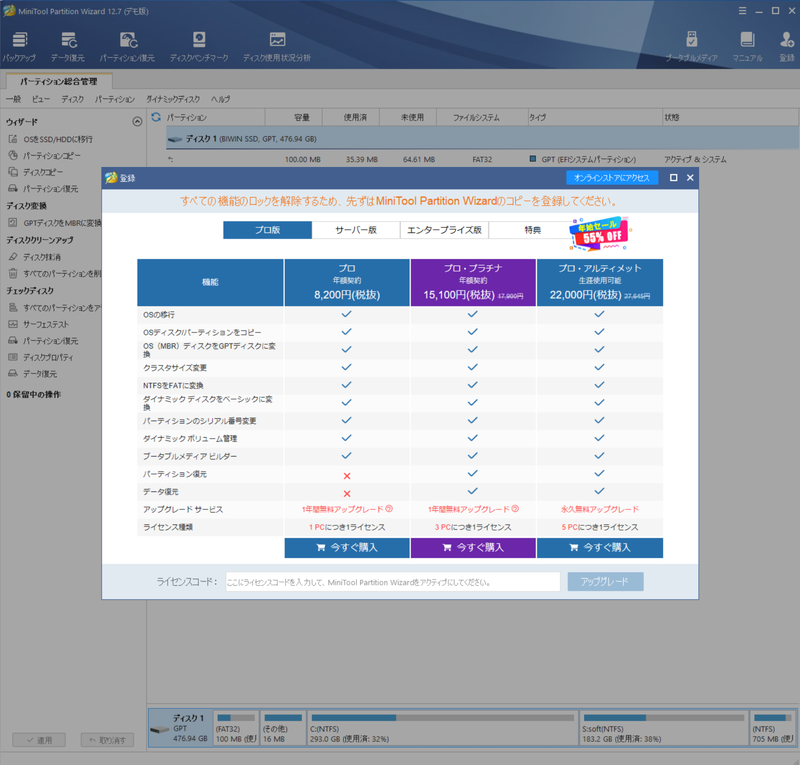This screenshot has width=800, height=765.
Task: Open the hamburger menu in title bar
Action: click(x=742, y=11)
